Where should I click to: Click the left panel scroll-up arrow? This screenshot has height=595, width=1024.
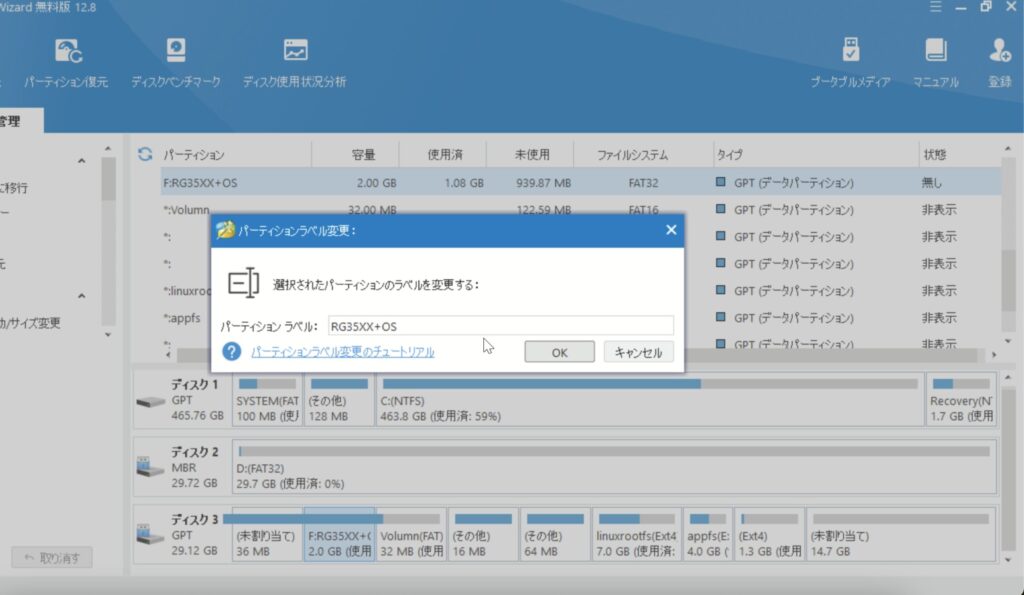[x=108, y=149]
